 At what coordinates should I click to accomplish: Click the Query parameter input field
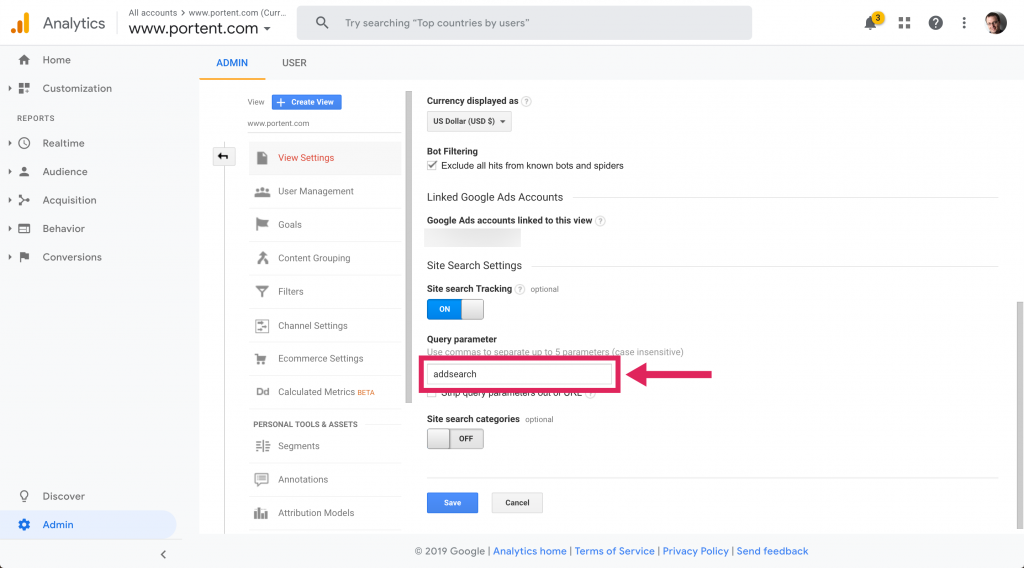[x=519, y=374]
